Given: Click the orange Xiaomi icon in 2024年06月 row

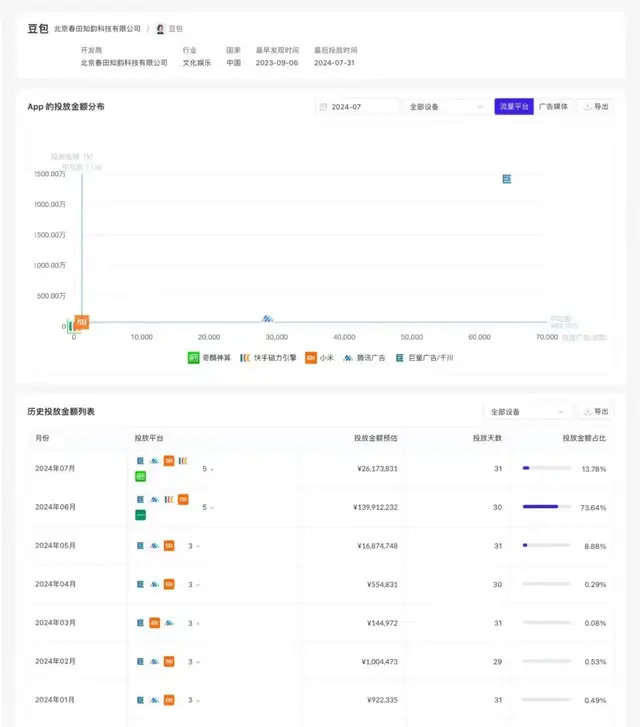Looking at the screenshot, I should tap(183, 499).
